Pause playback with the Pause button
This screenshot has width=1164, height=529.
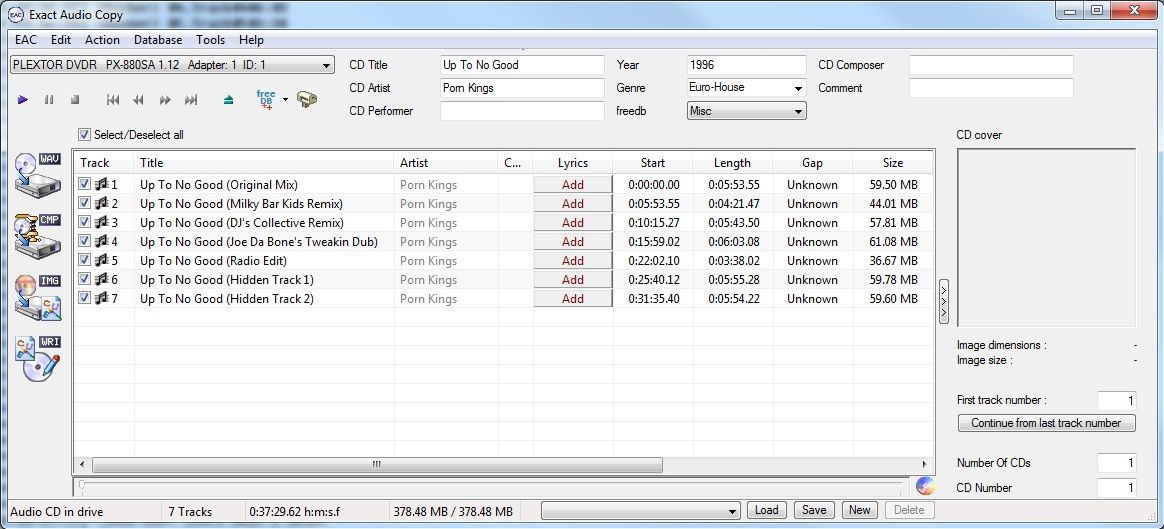[49, 99]
